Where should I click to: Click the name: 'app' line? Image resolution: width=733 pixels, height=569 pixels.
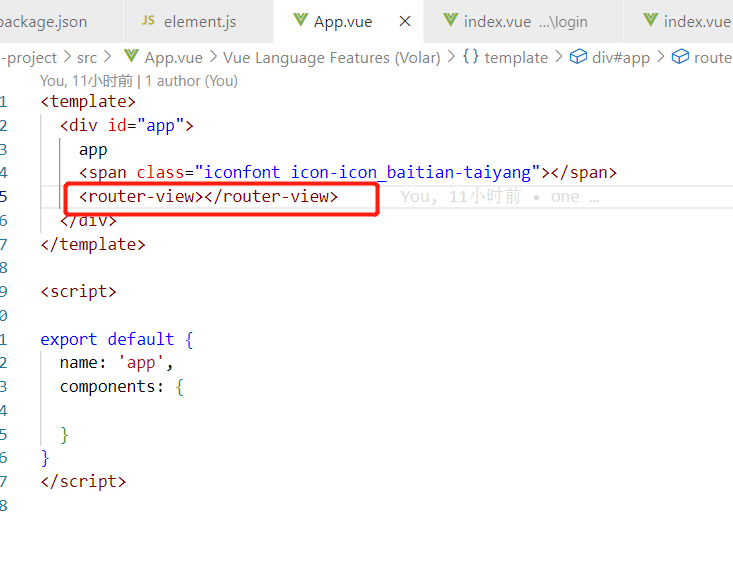tap(116, 363)
